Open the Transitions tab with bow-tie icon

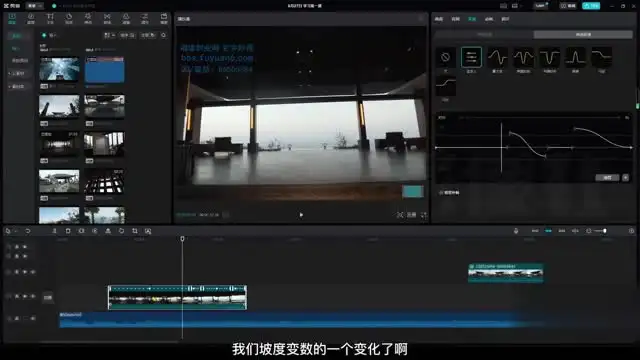click(x=107, y=18)
